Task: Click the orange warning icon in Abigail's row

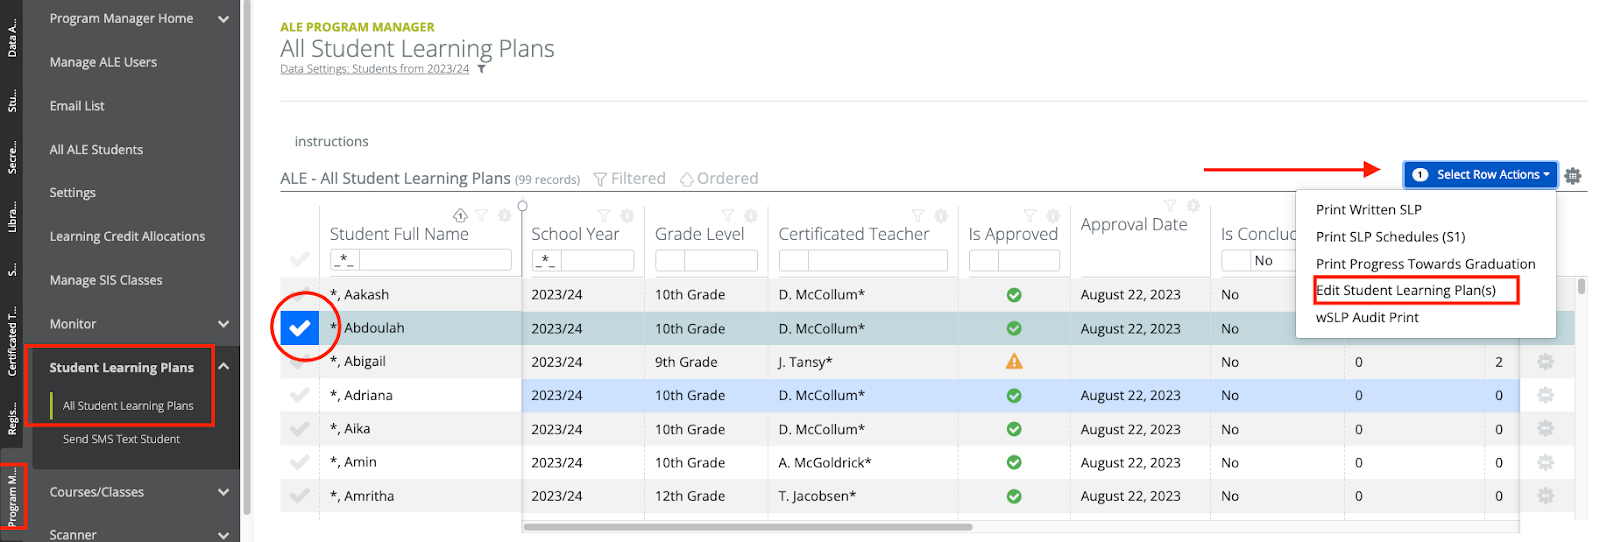Action: 1014,362
